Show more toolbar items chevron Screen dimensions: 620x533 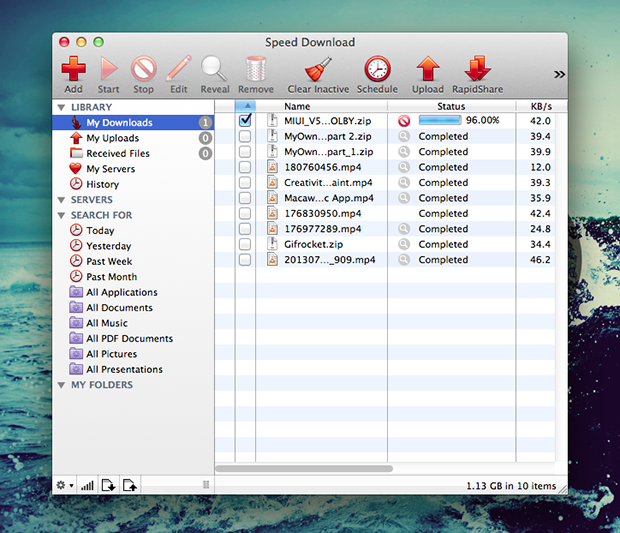click(x=559, y=74)
